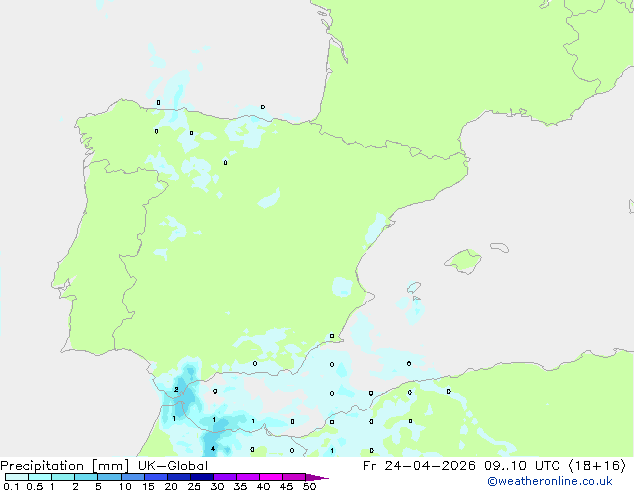Screen dimensions: 634x490
Task: Click the above-50 mm arrow at legend end
Action: (317, 477)
